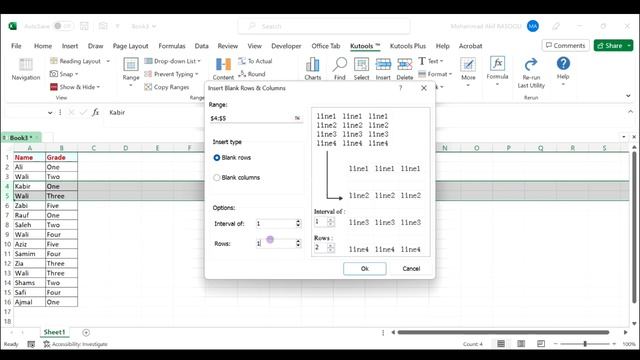Open the Share button dropdown arrow
This screenshot has width=640, height=360.
pyautogui.click(x=629, y=46)
